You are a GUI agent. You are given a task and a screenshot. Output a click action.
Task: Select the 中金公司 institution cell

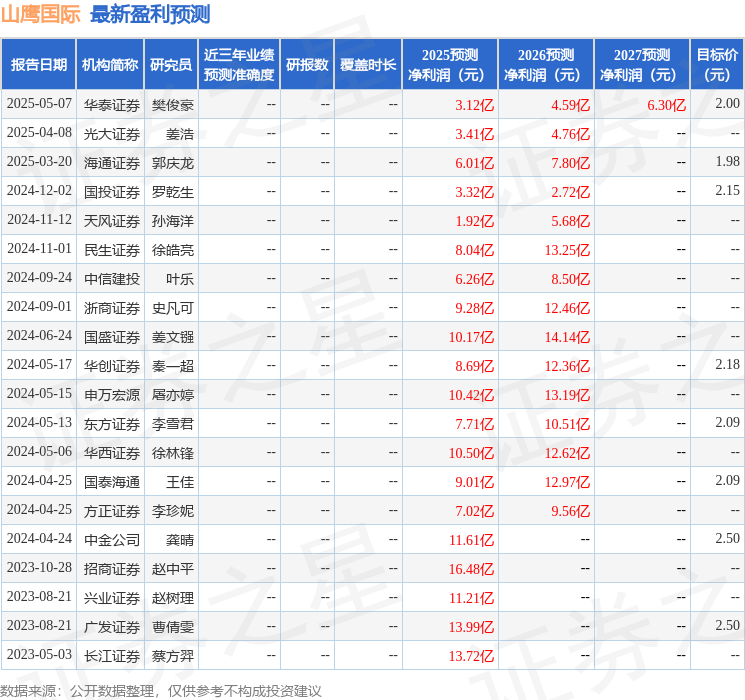pos(112,540)
